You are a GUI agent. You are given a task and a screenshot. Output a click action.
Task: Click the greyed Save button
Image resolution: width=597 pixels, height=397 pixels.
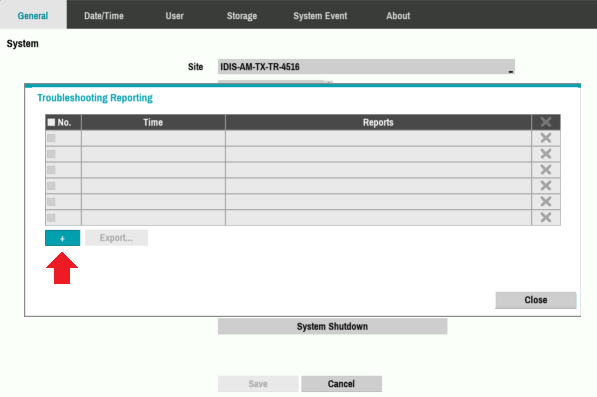coord(258,384)
